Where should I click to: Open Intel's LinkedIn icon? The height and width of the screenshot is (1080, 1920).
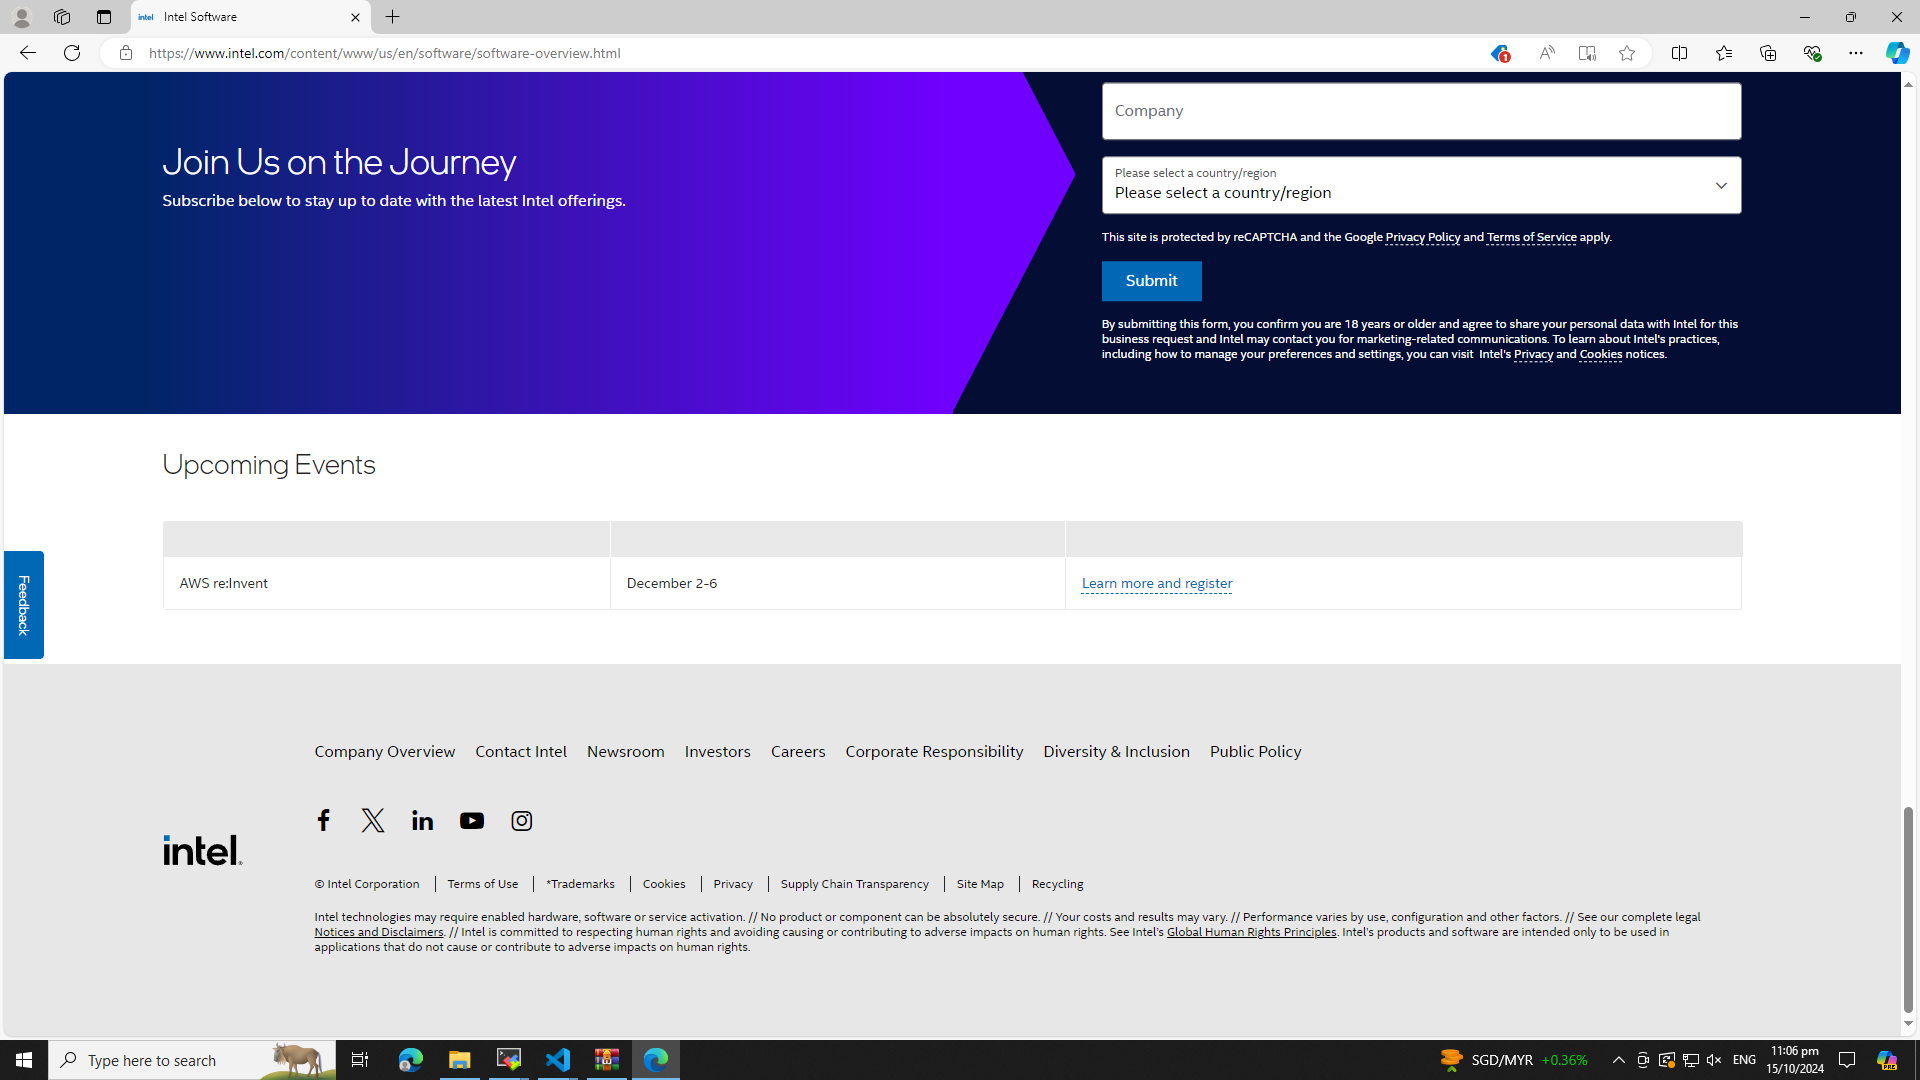point(422,821)
